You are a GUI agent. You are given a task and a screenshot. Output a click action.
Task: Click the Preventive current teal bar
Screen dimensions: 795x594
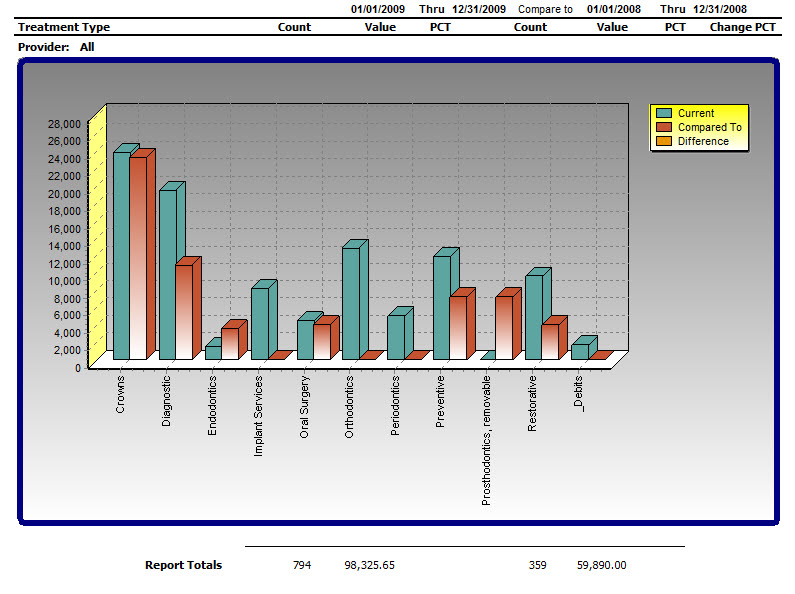442,308
